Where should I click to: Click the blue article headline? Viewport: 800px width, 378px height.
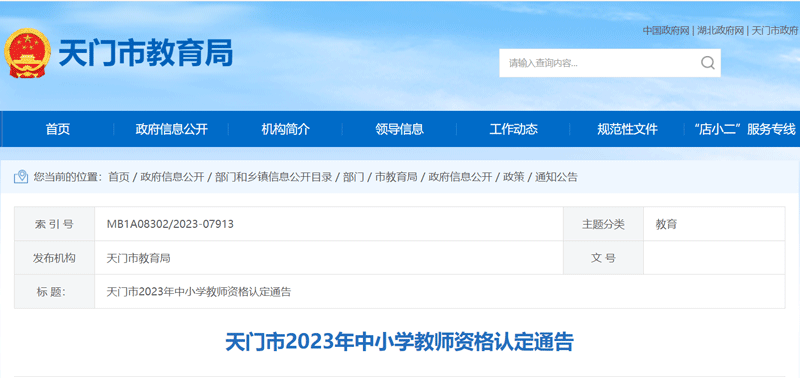399,342
